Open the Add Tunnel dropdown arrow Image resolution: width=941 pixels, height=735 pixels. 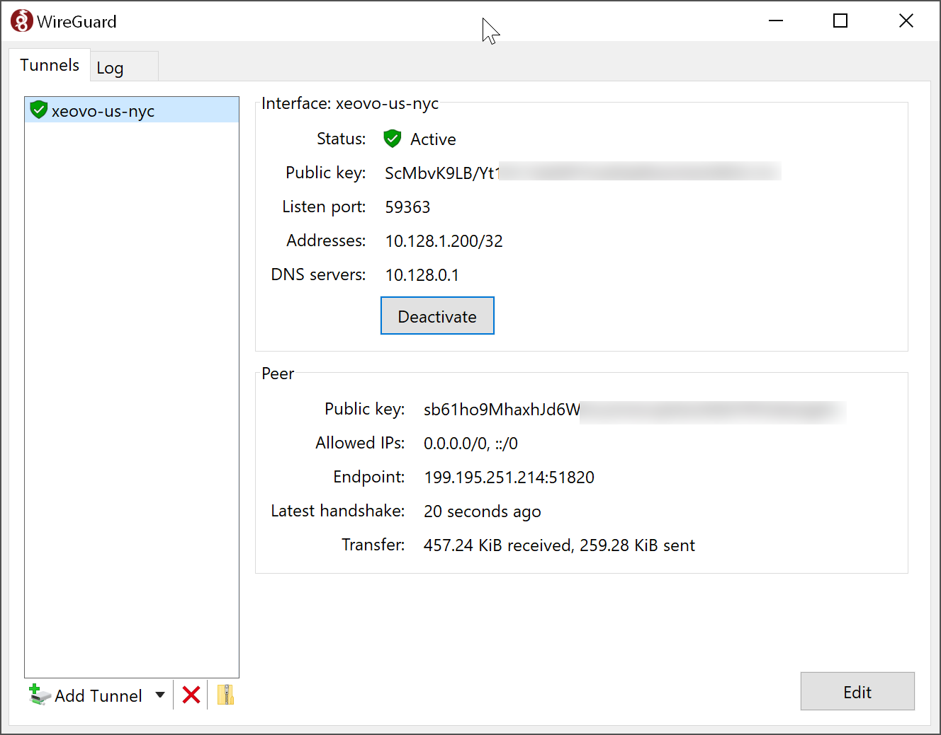(x=160, y=695)
